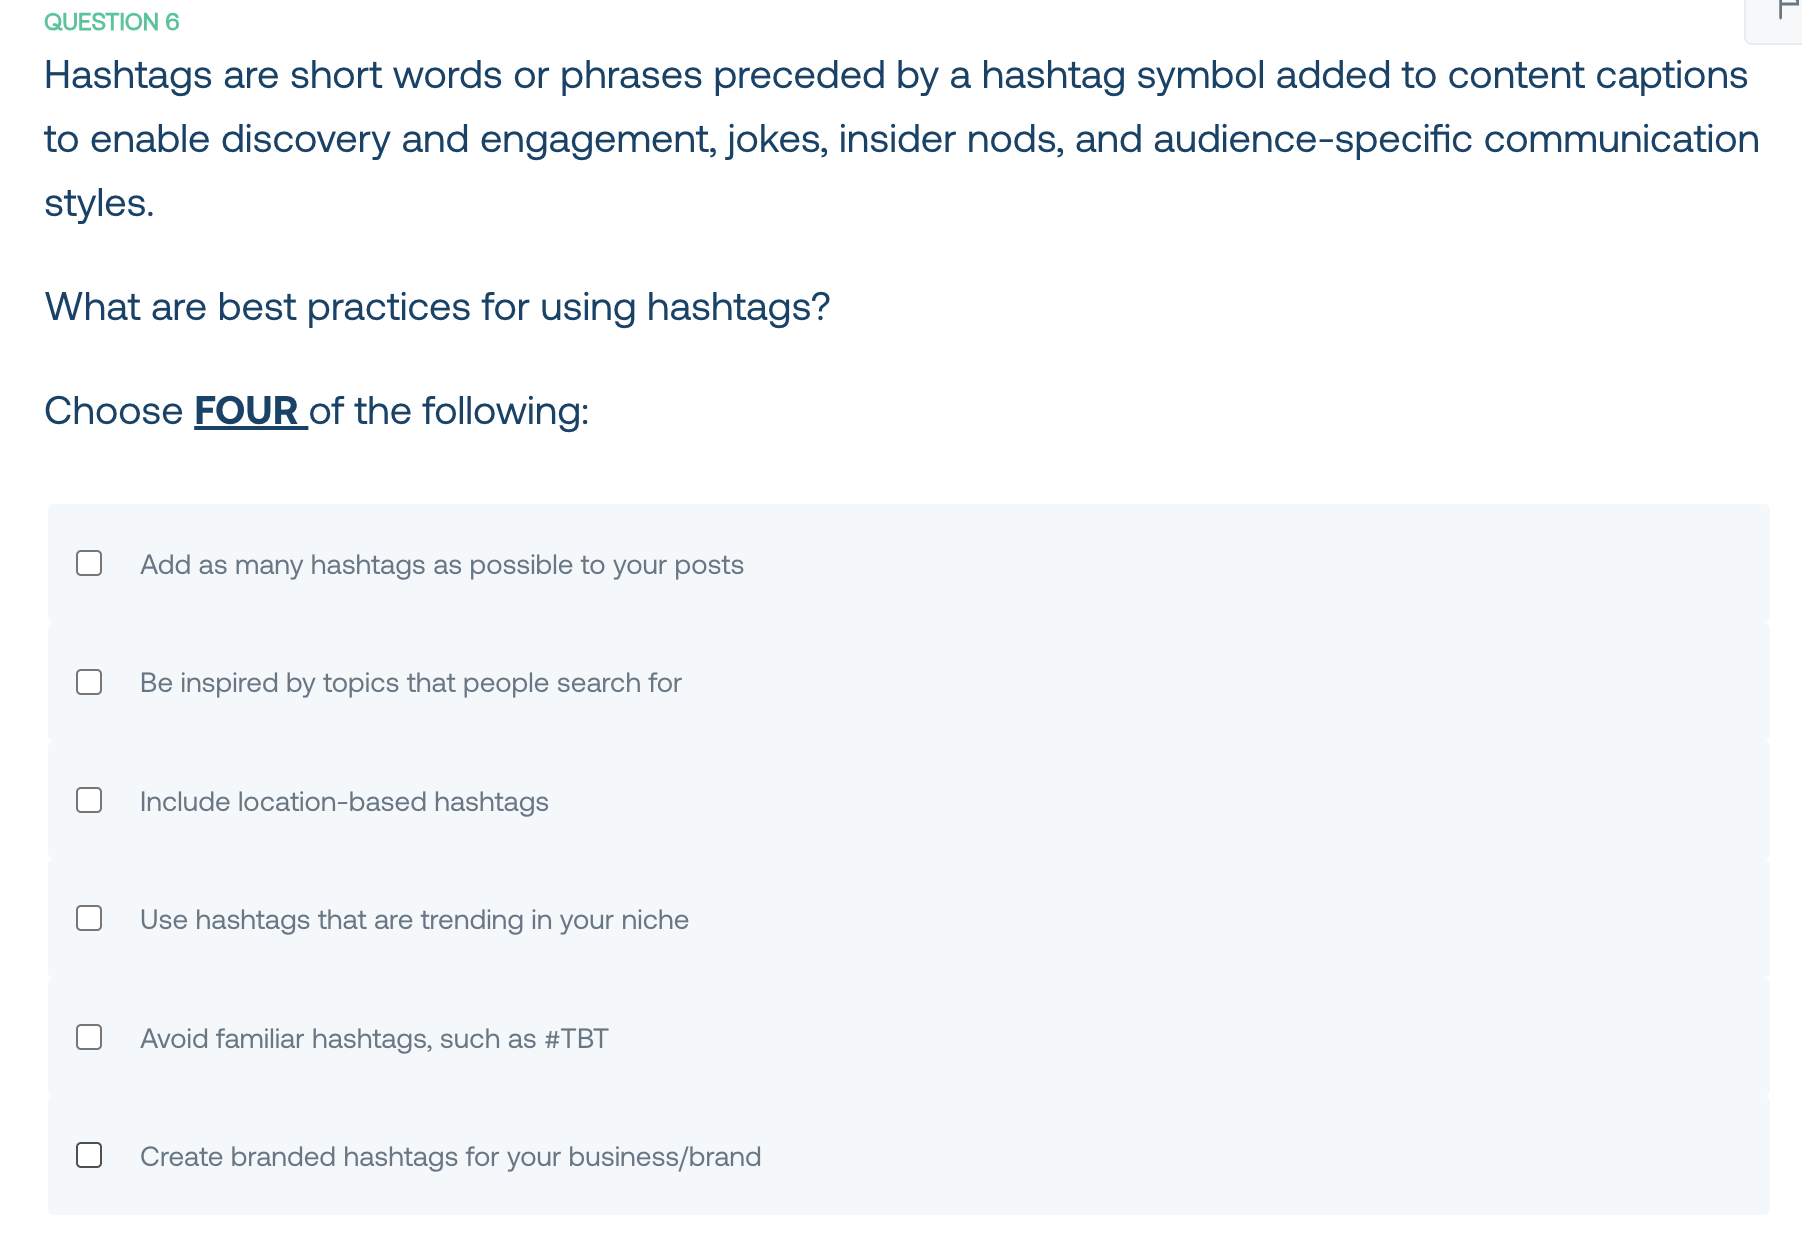Screen dimensions: 1802x1246
Task: Click the 'Avoid familiar hashtags, such as #TBT' text
Action: tap(374, 1039)
